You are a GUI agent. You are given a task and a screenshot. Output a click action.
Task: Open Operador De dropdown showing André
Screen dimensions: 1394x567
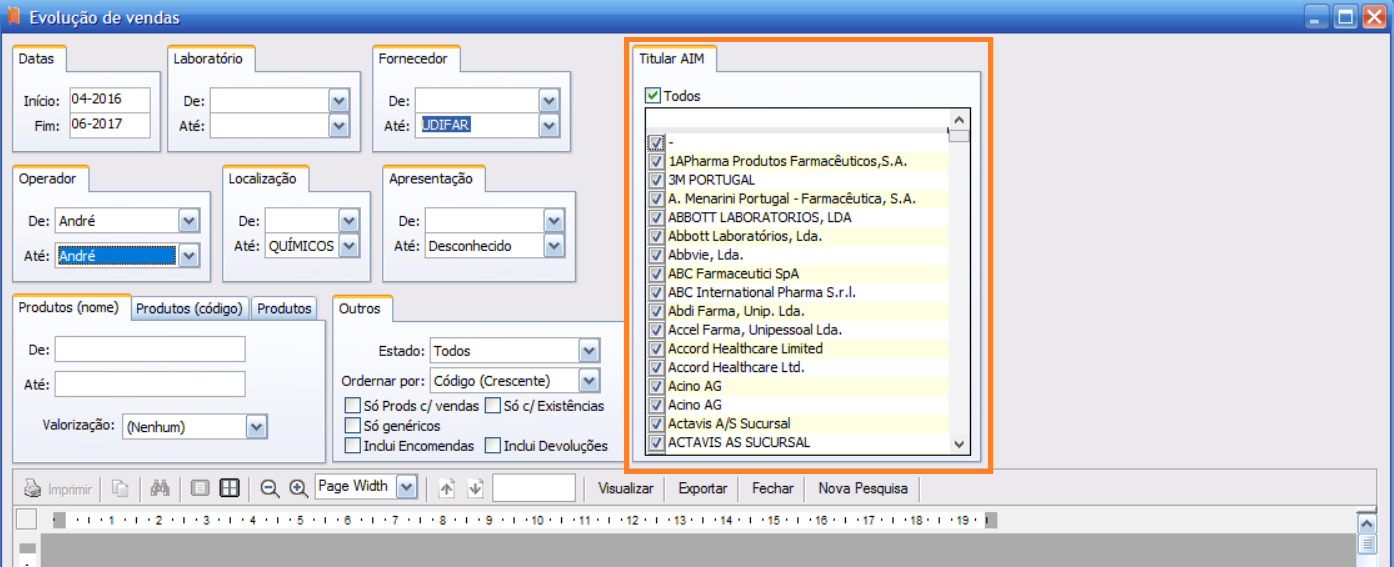coord(188,221)
